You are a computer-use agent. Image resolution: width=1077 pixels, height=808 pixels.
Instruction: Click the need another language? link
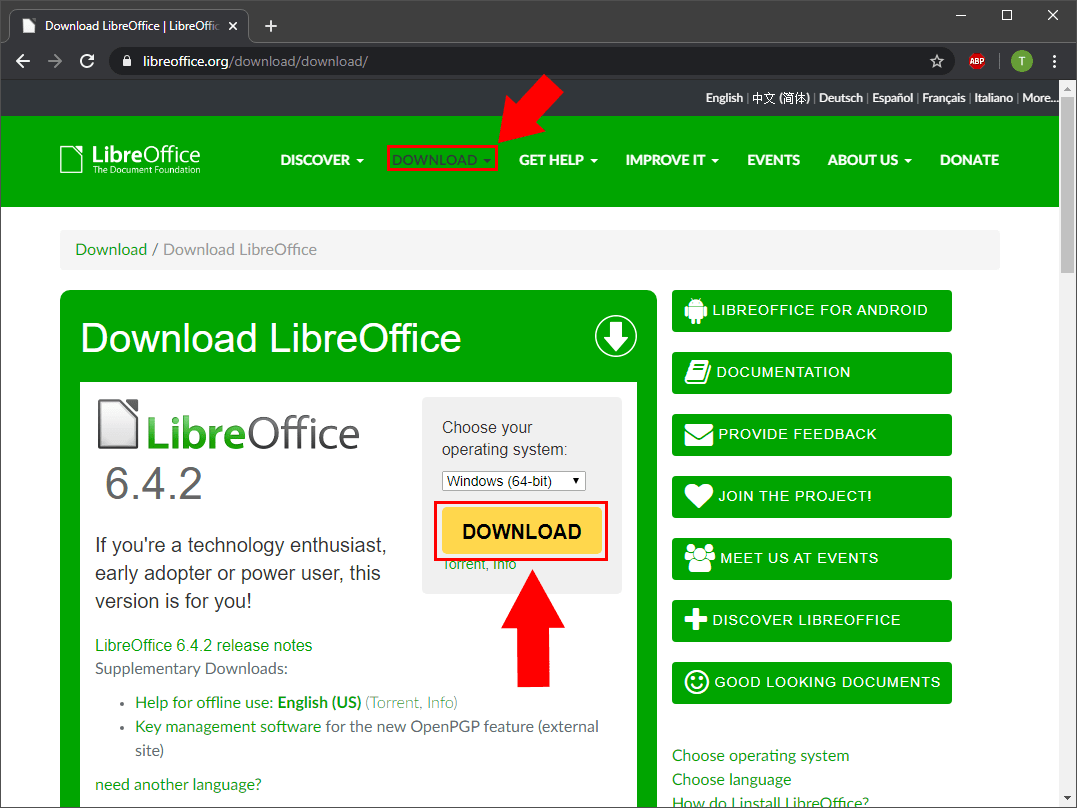coord(178,784)
